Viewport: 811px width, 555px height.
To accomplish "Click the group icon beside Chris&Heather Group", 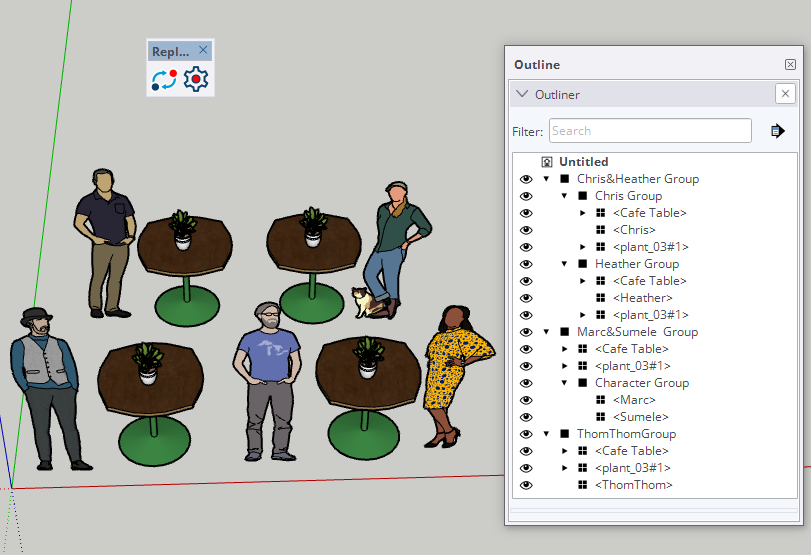I will click(x=565, y=179).
